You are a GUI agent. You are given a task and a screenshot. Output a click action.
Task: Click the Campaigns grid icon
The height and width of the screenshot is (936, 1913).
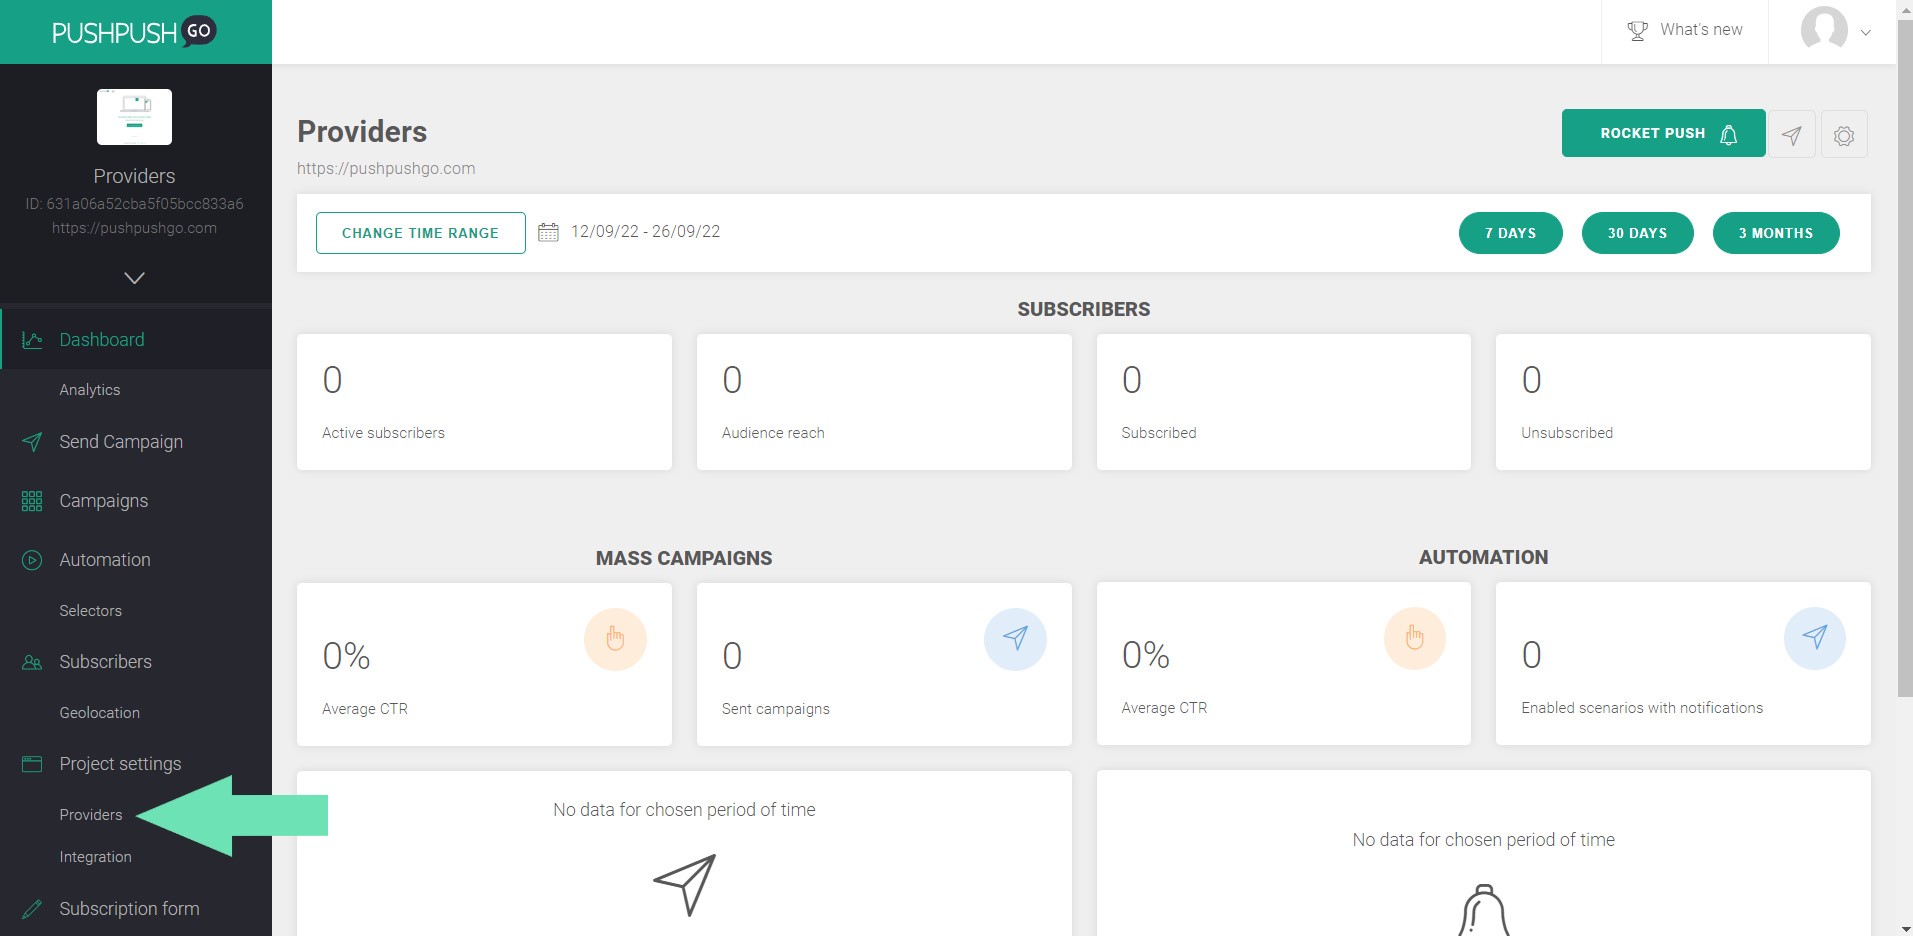tap(32, 501)
